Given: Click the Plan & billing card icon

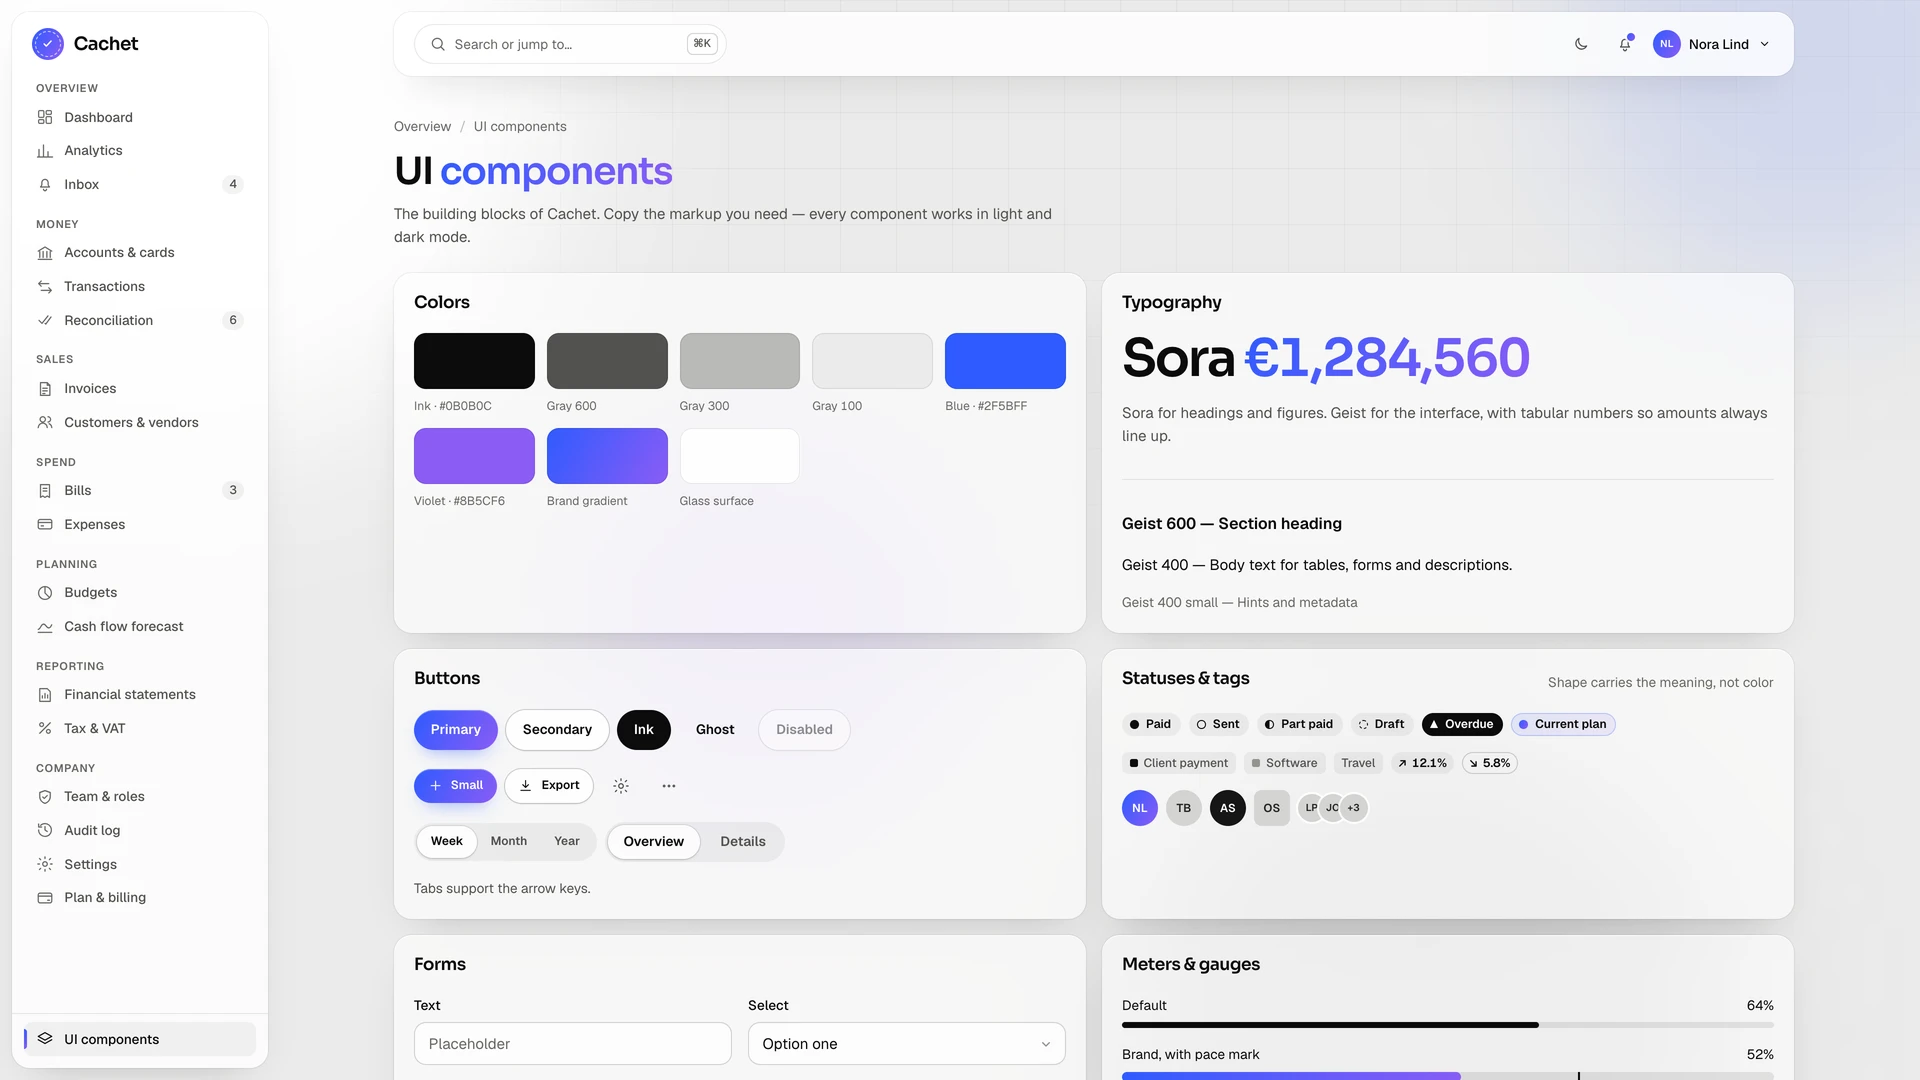Looking at the screenshot, I should tap(45, 898).
